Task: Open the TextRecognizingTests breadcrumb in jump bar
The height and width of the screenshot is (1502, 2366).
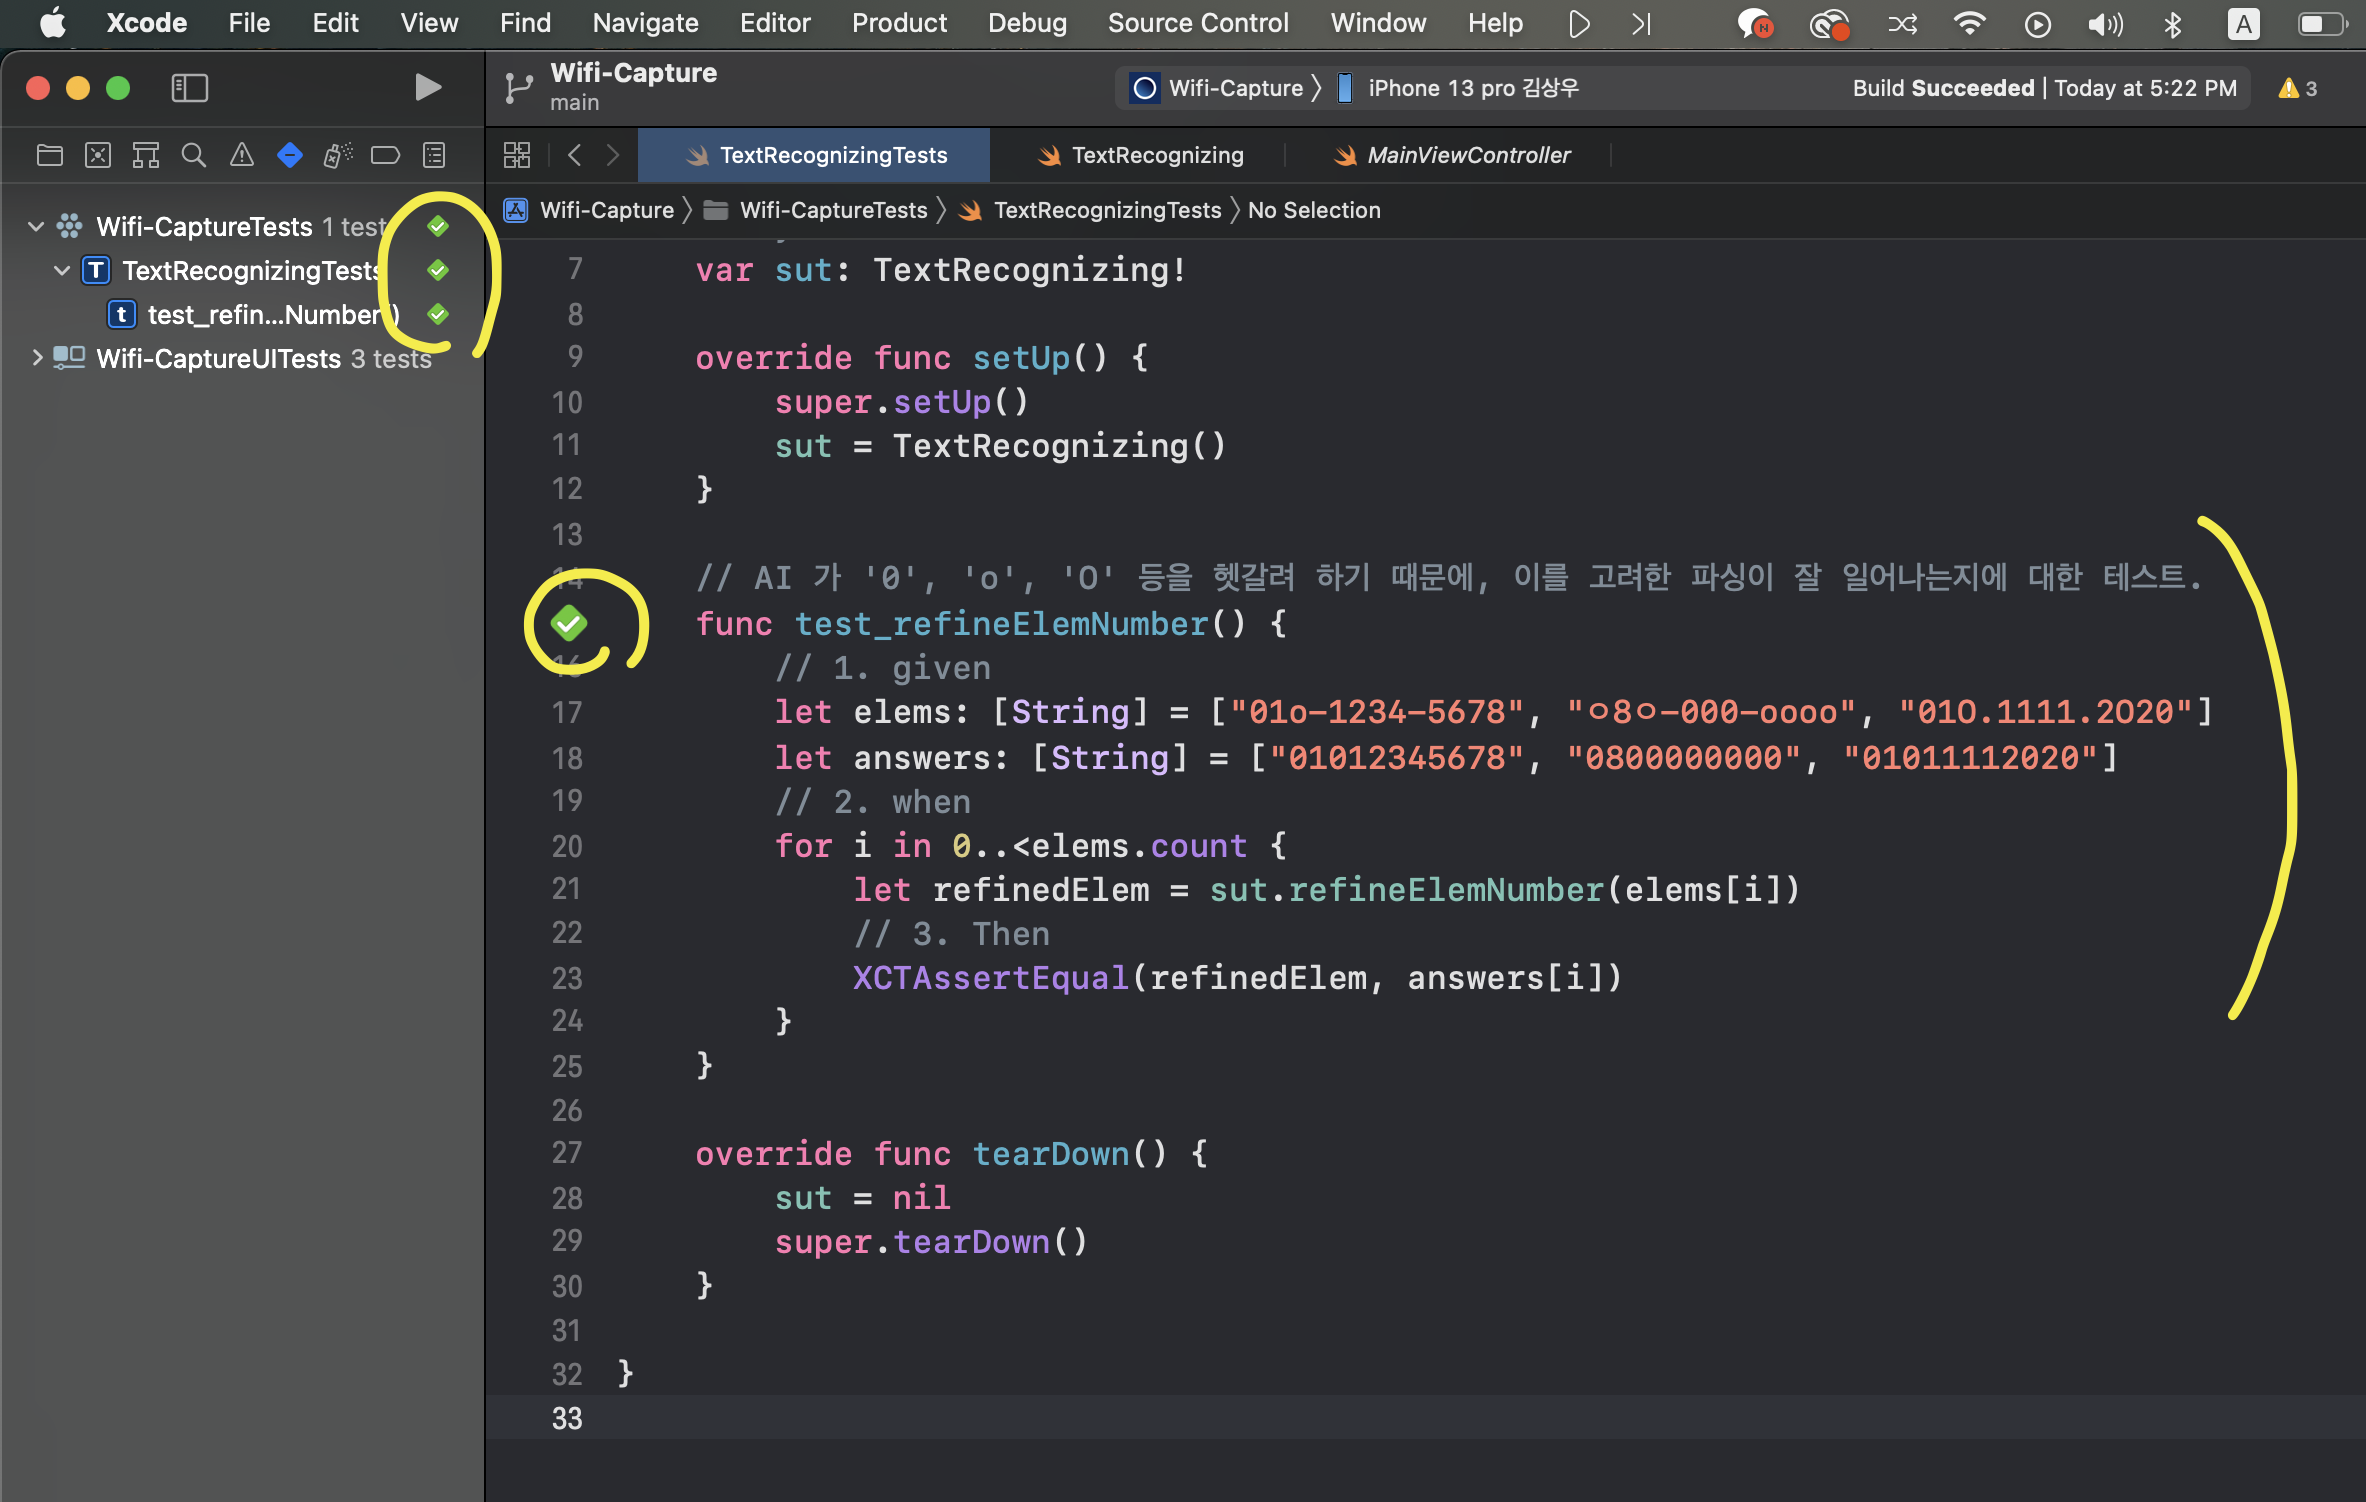Action: click(1091, 210)
